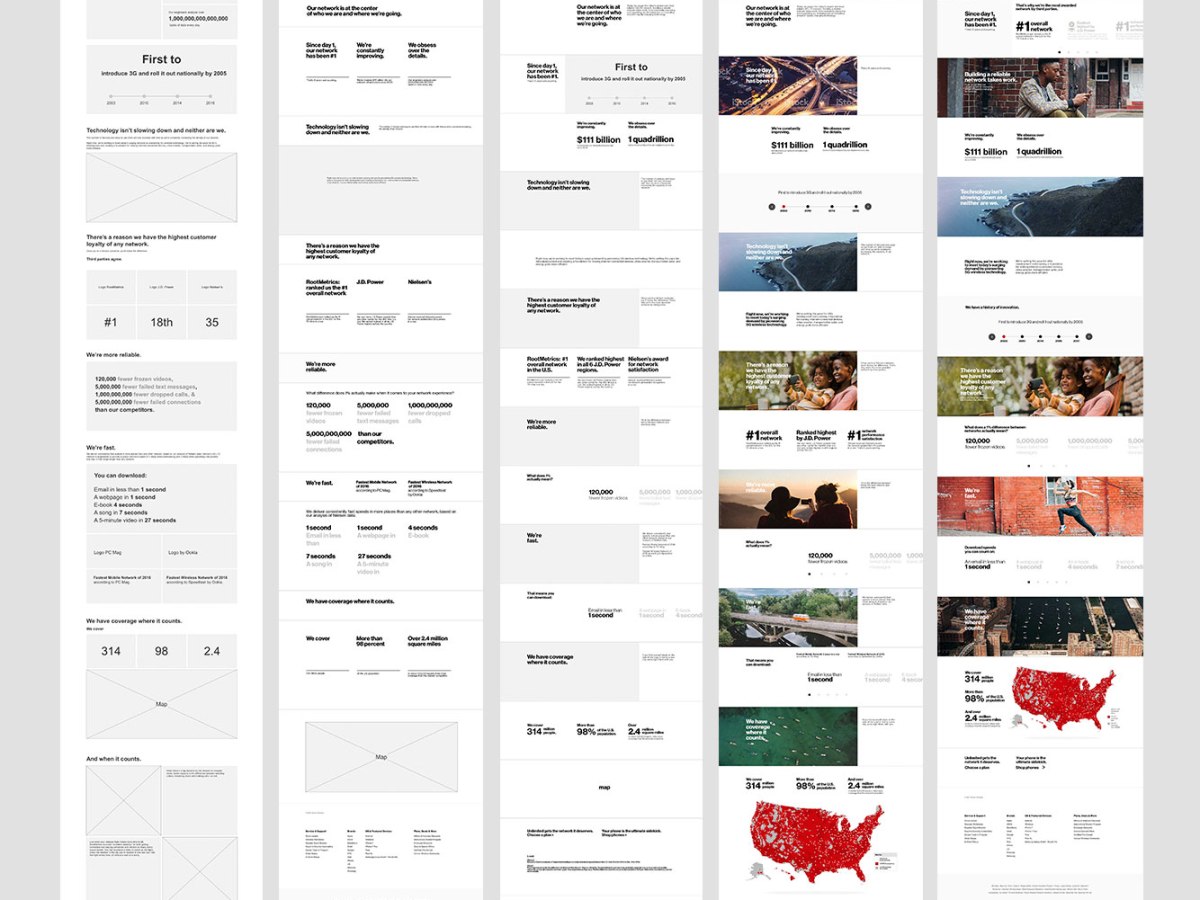Click red 2003 dot on fourth mockup's timeline
Screen dimensions: 1200x900
783,206
